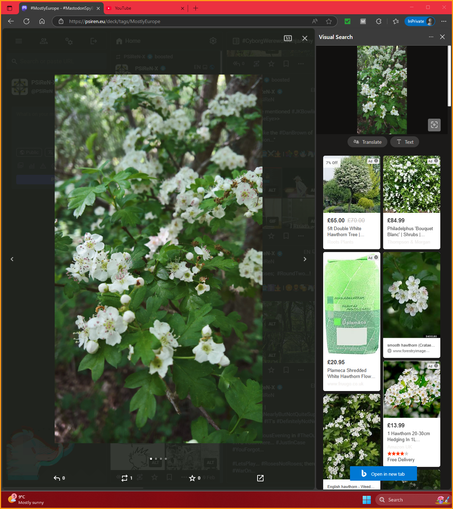This screenshot has width=453, height=509.
Task: Click the Text button in Visual Search
Action: (405, 142)
